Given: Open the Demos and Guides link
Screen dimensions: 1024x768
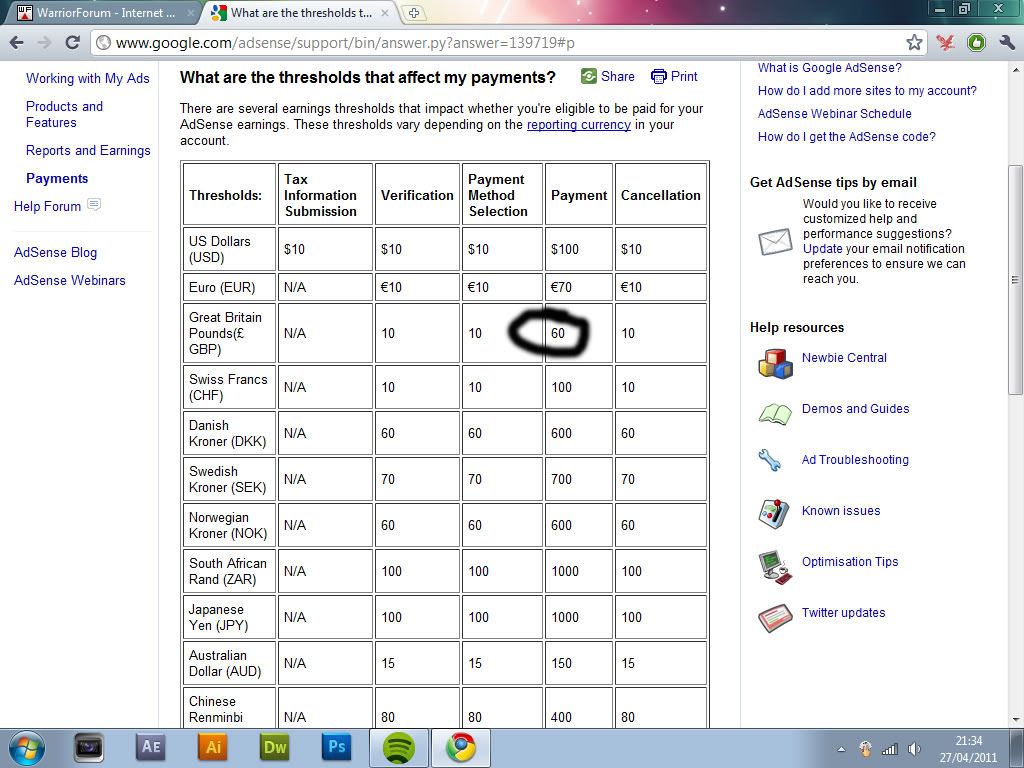Looking at the screenshot, I should pyautogui.click(x=856, y=409).
